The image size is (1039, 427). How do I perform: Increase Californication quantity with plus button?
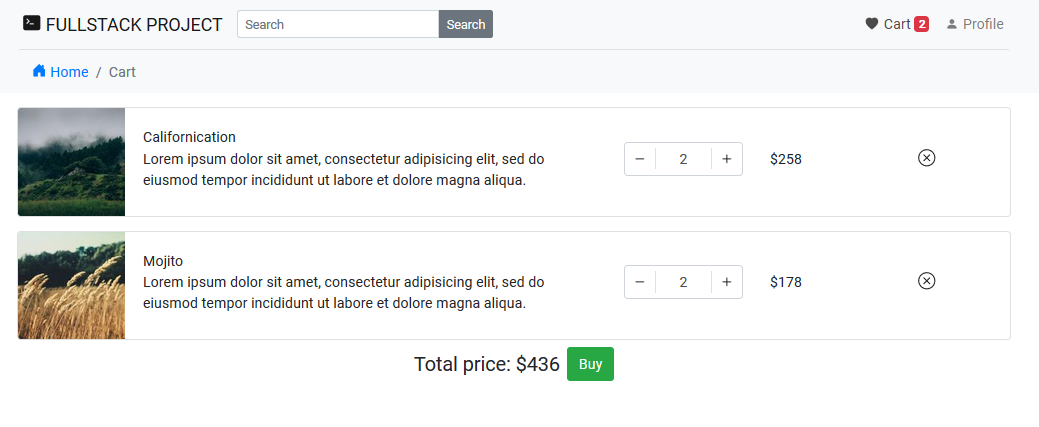coord(727,159)
